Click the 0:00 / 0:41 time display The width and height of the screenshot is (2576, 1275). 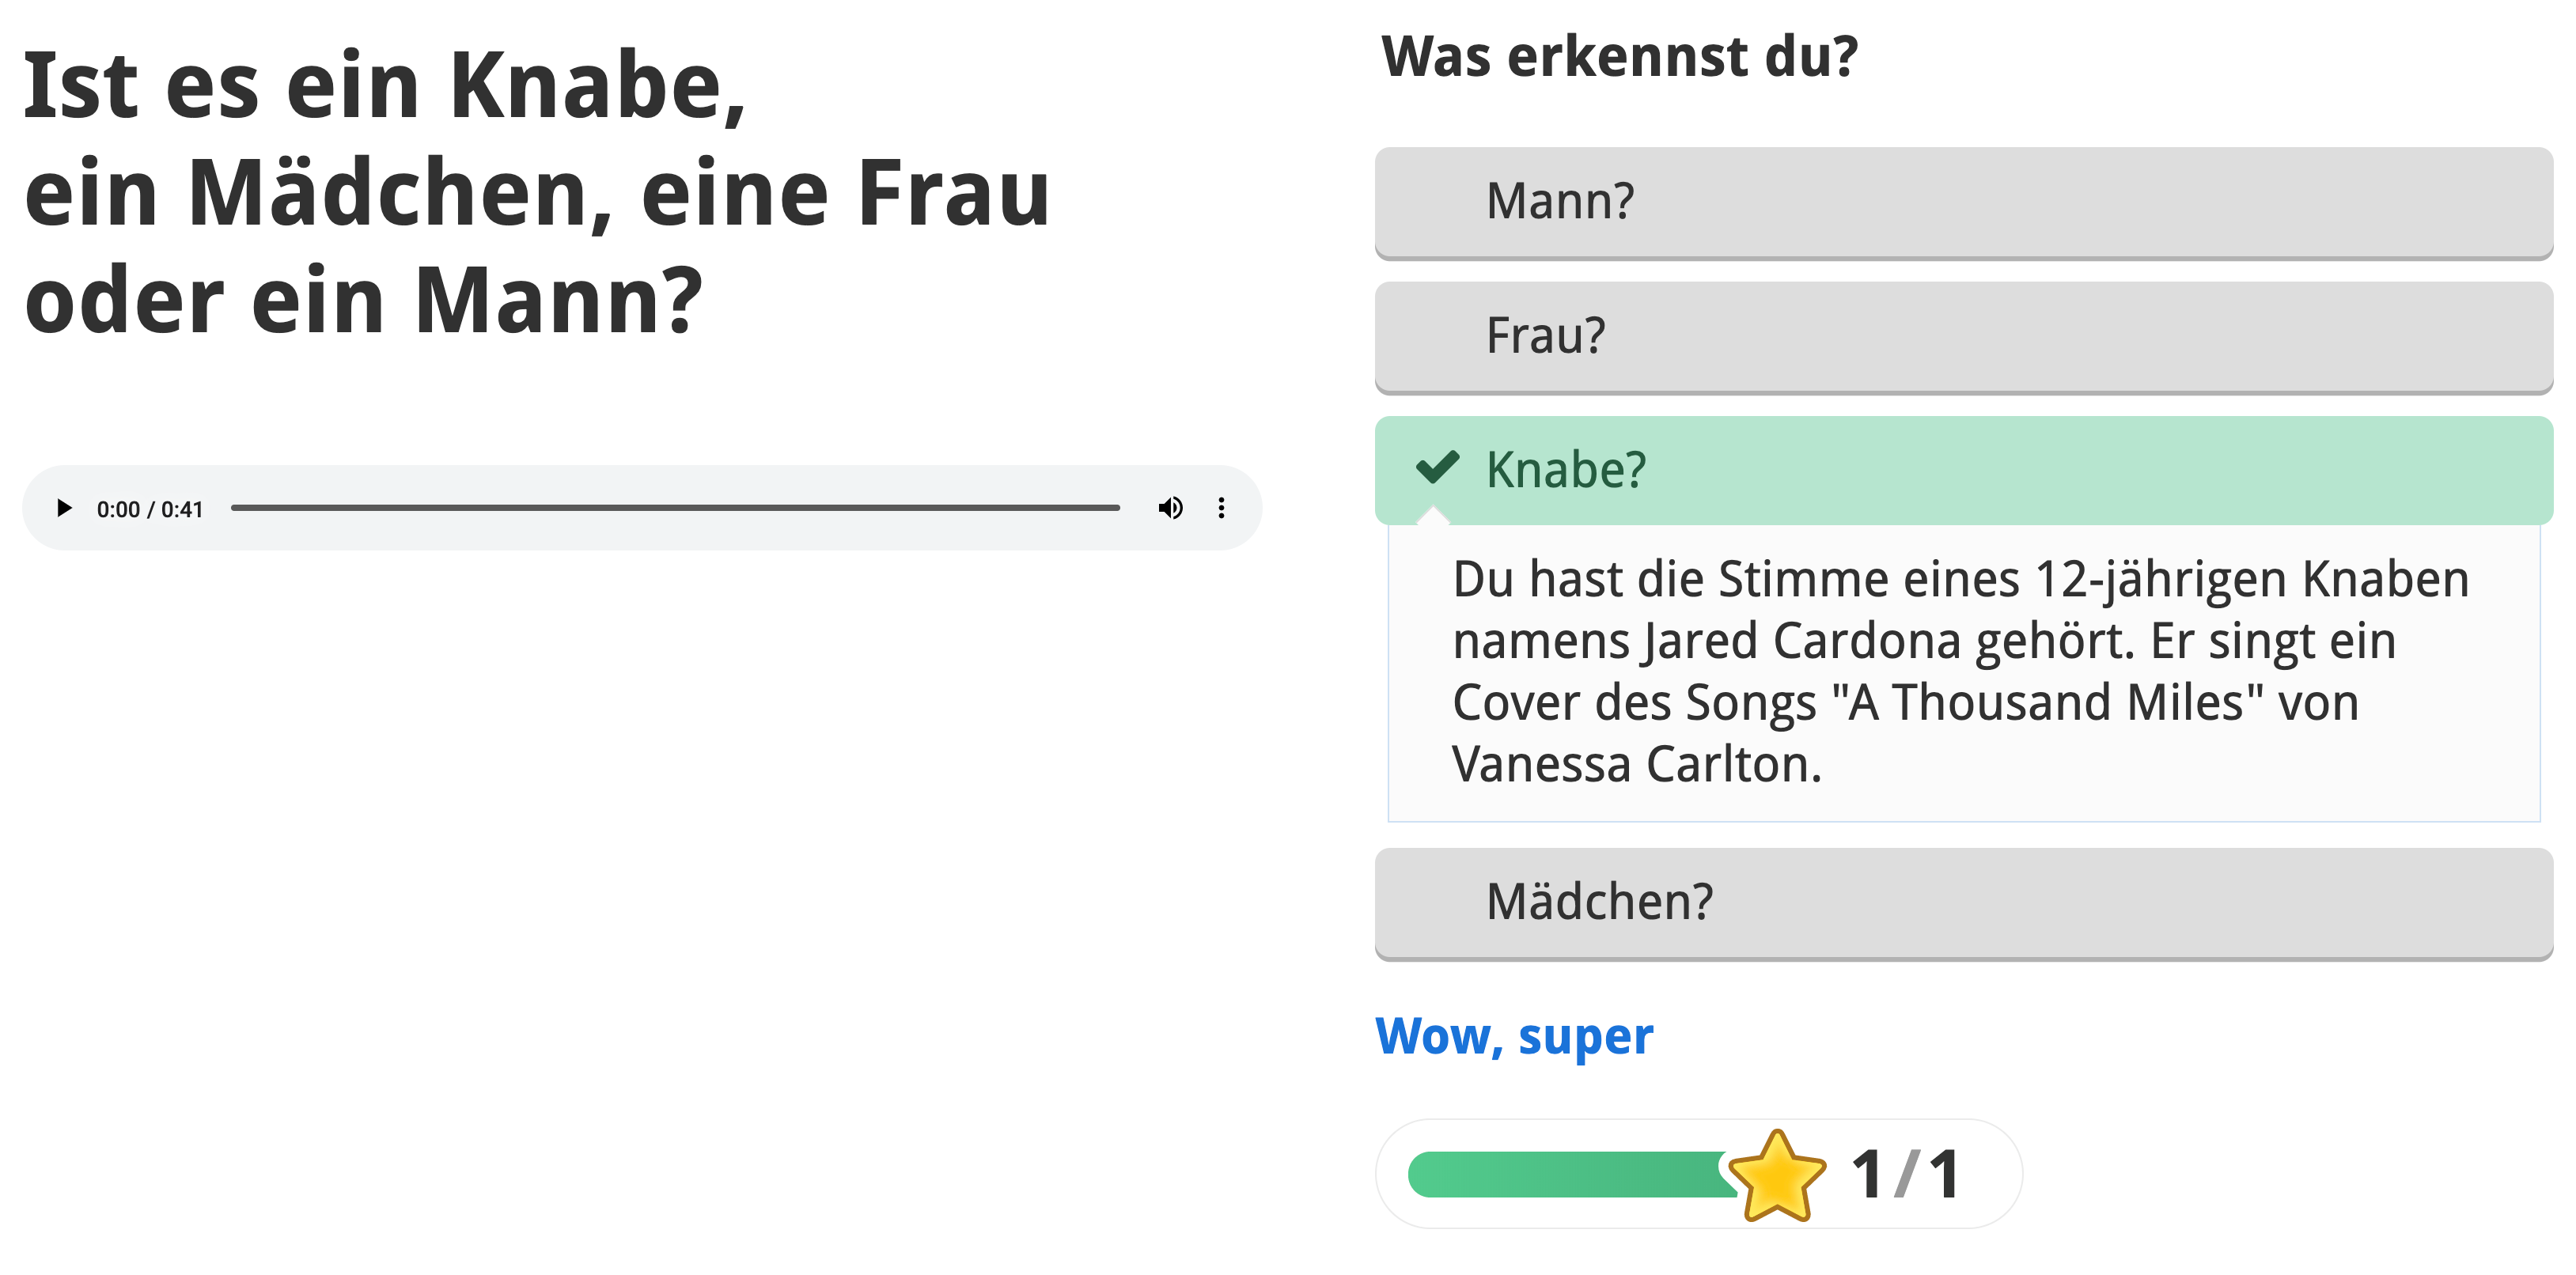150,509
